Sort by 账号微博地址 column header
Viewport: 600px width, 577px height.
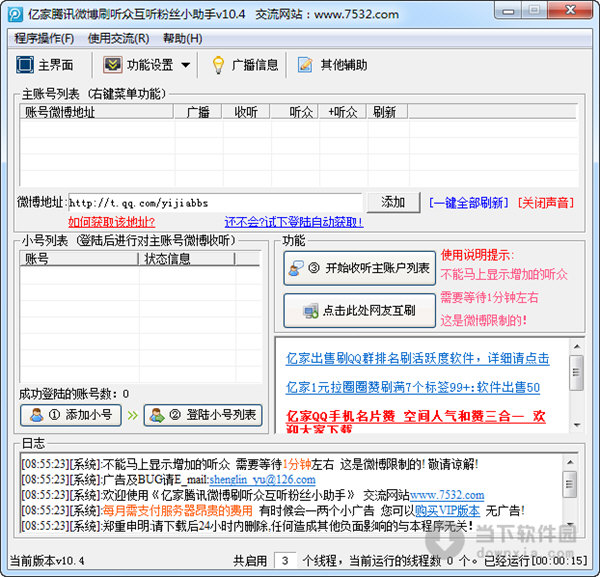tap(97, 112)
